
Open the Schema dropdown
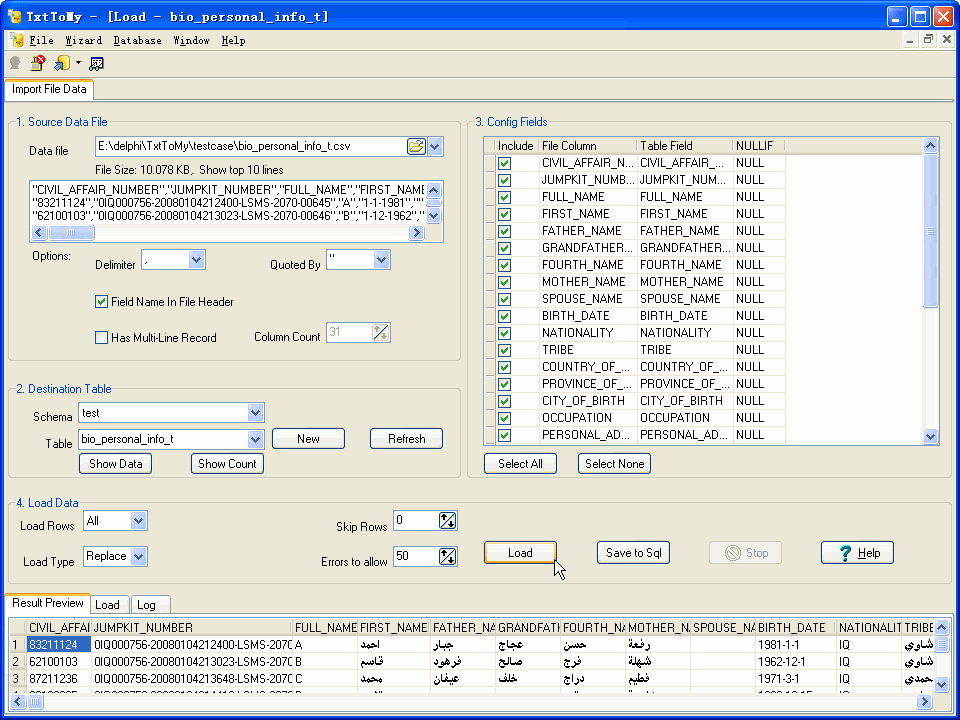[x=255, y=413]
